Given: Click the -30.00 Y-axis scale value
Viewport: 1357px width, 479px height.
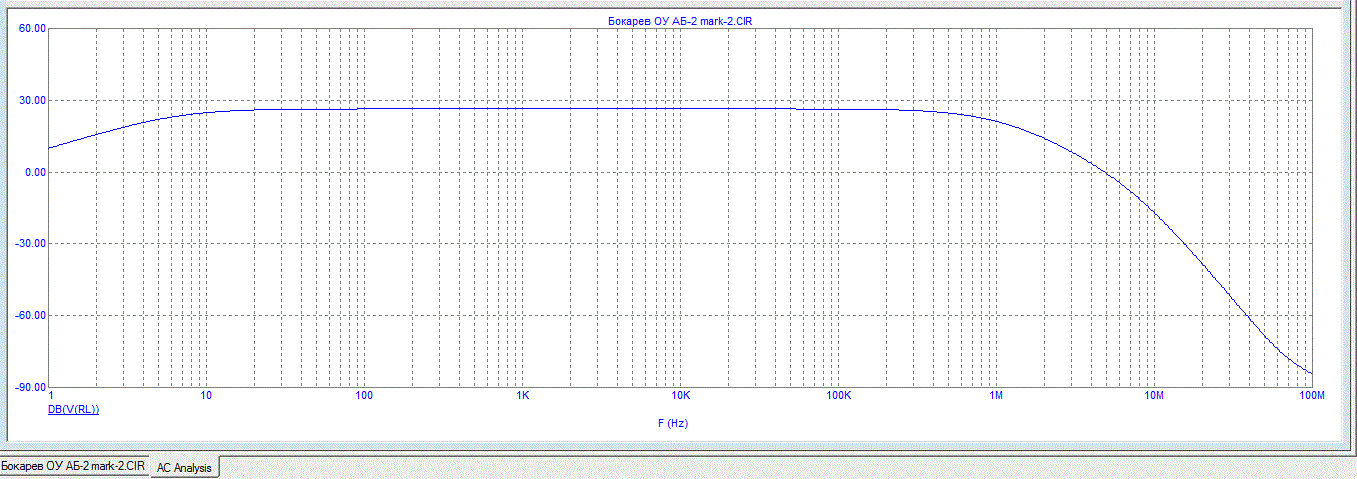Looking at the screenshot, I should pos(31,243).
